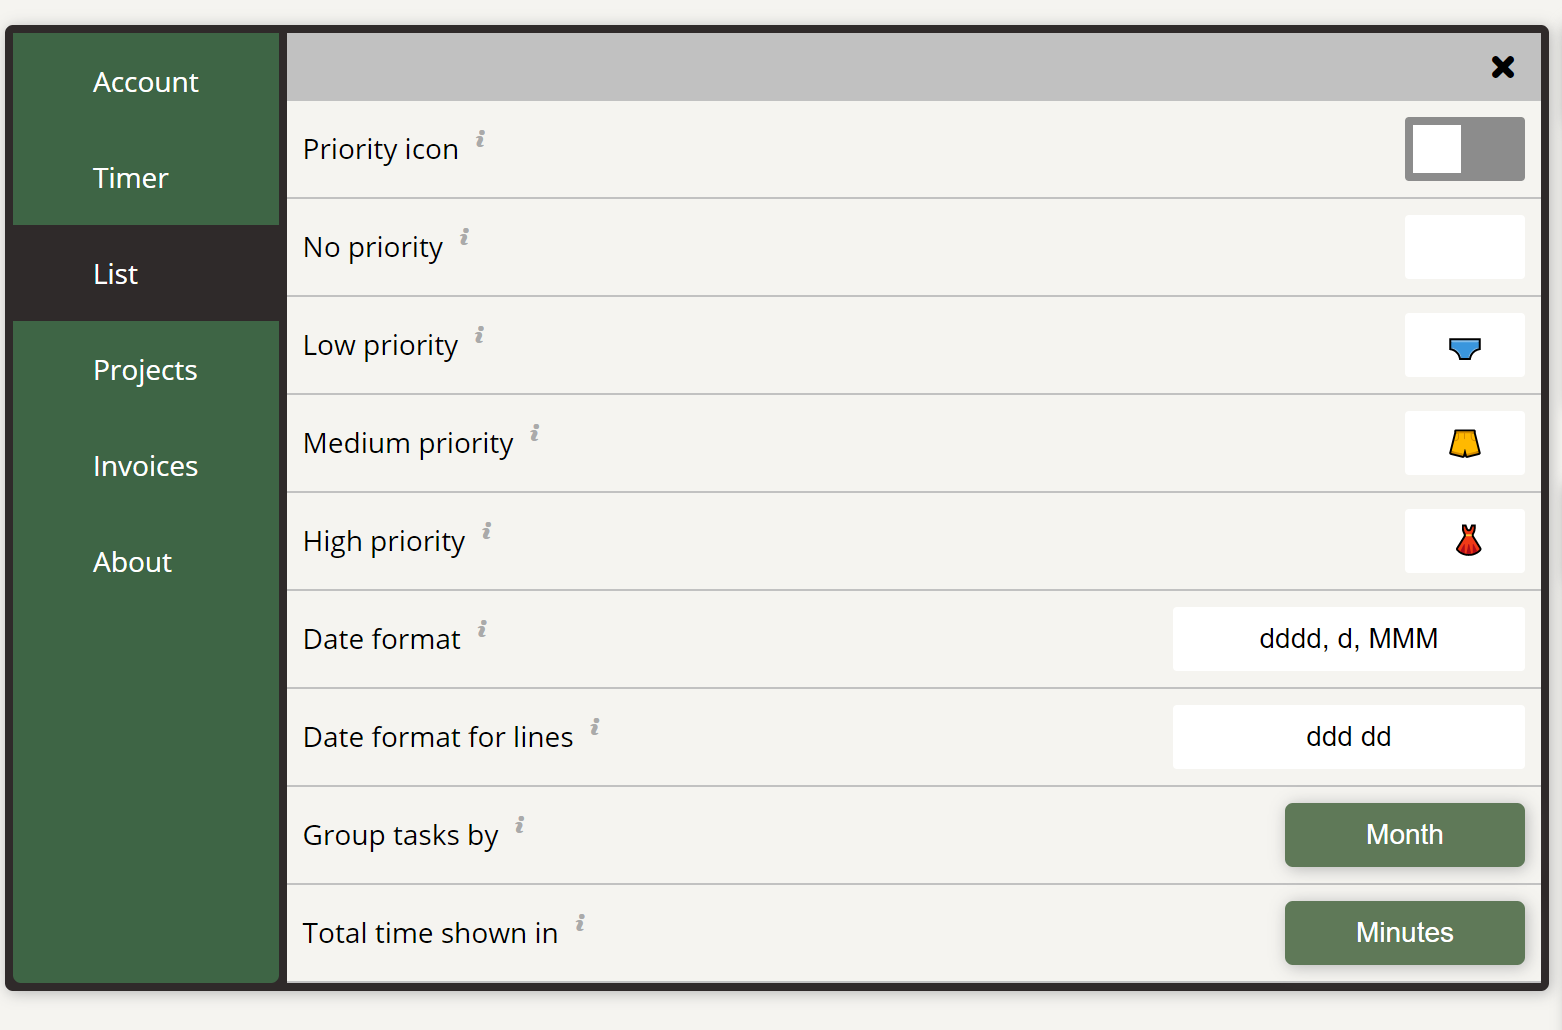
Task: Switch total time unit from Minutes
Action: 1404,932
